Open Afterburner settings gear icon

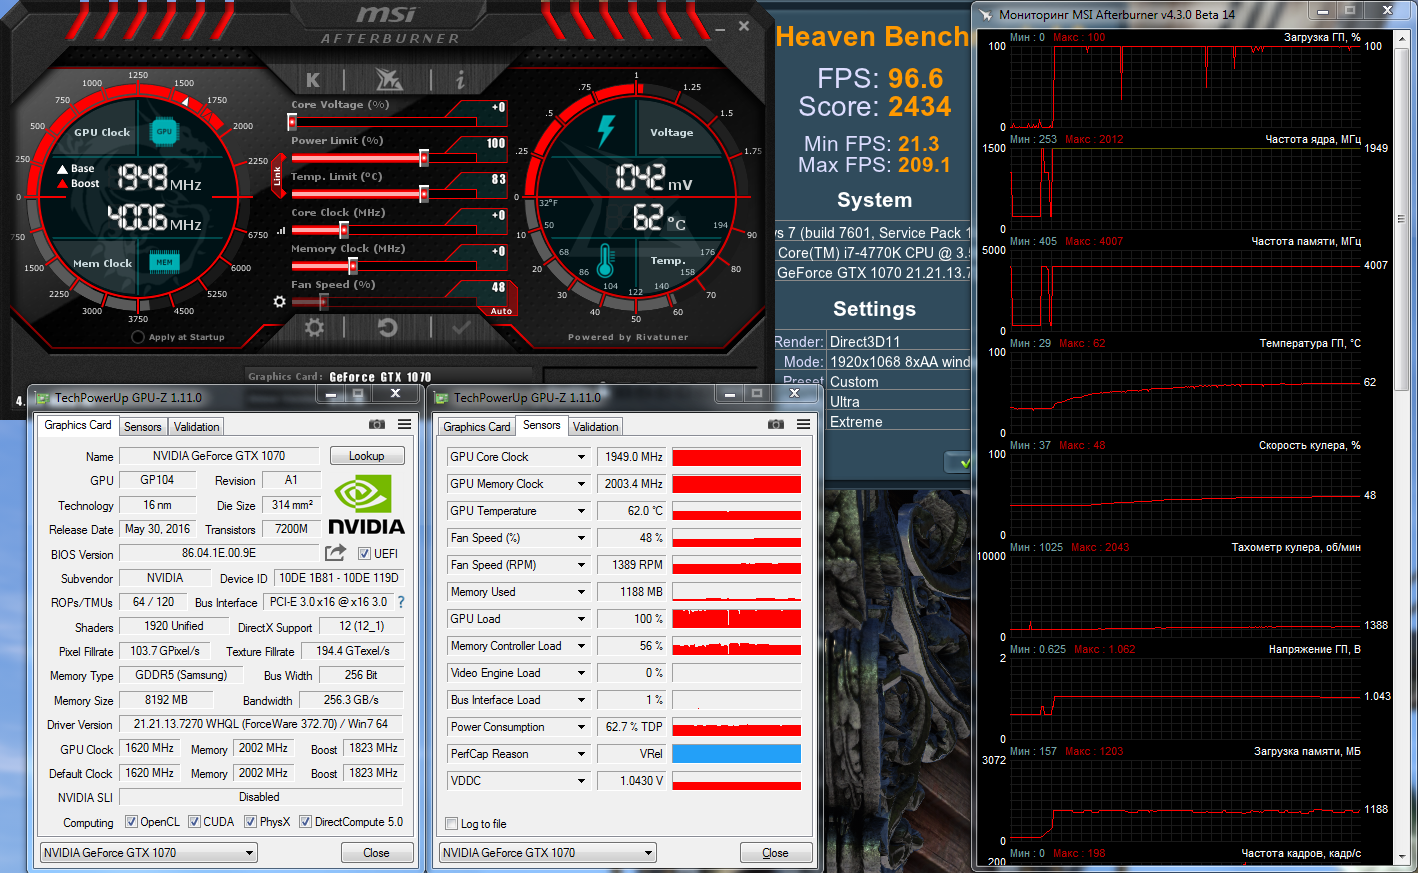[314, 328]
